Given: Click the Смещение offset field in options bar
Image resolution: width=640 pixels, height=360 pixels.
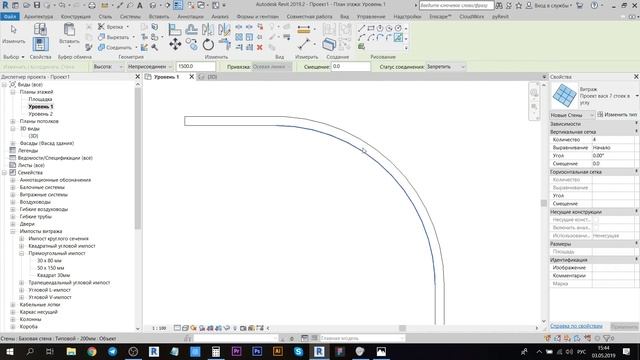Looking at the screenshot, I should click(x=351, y=67).
